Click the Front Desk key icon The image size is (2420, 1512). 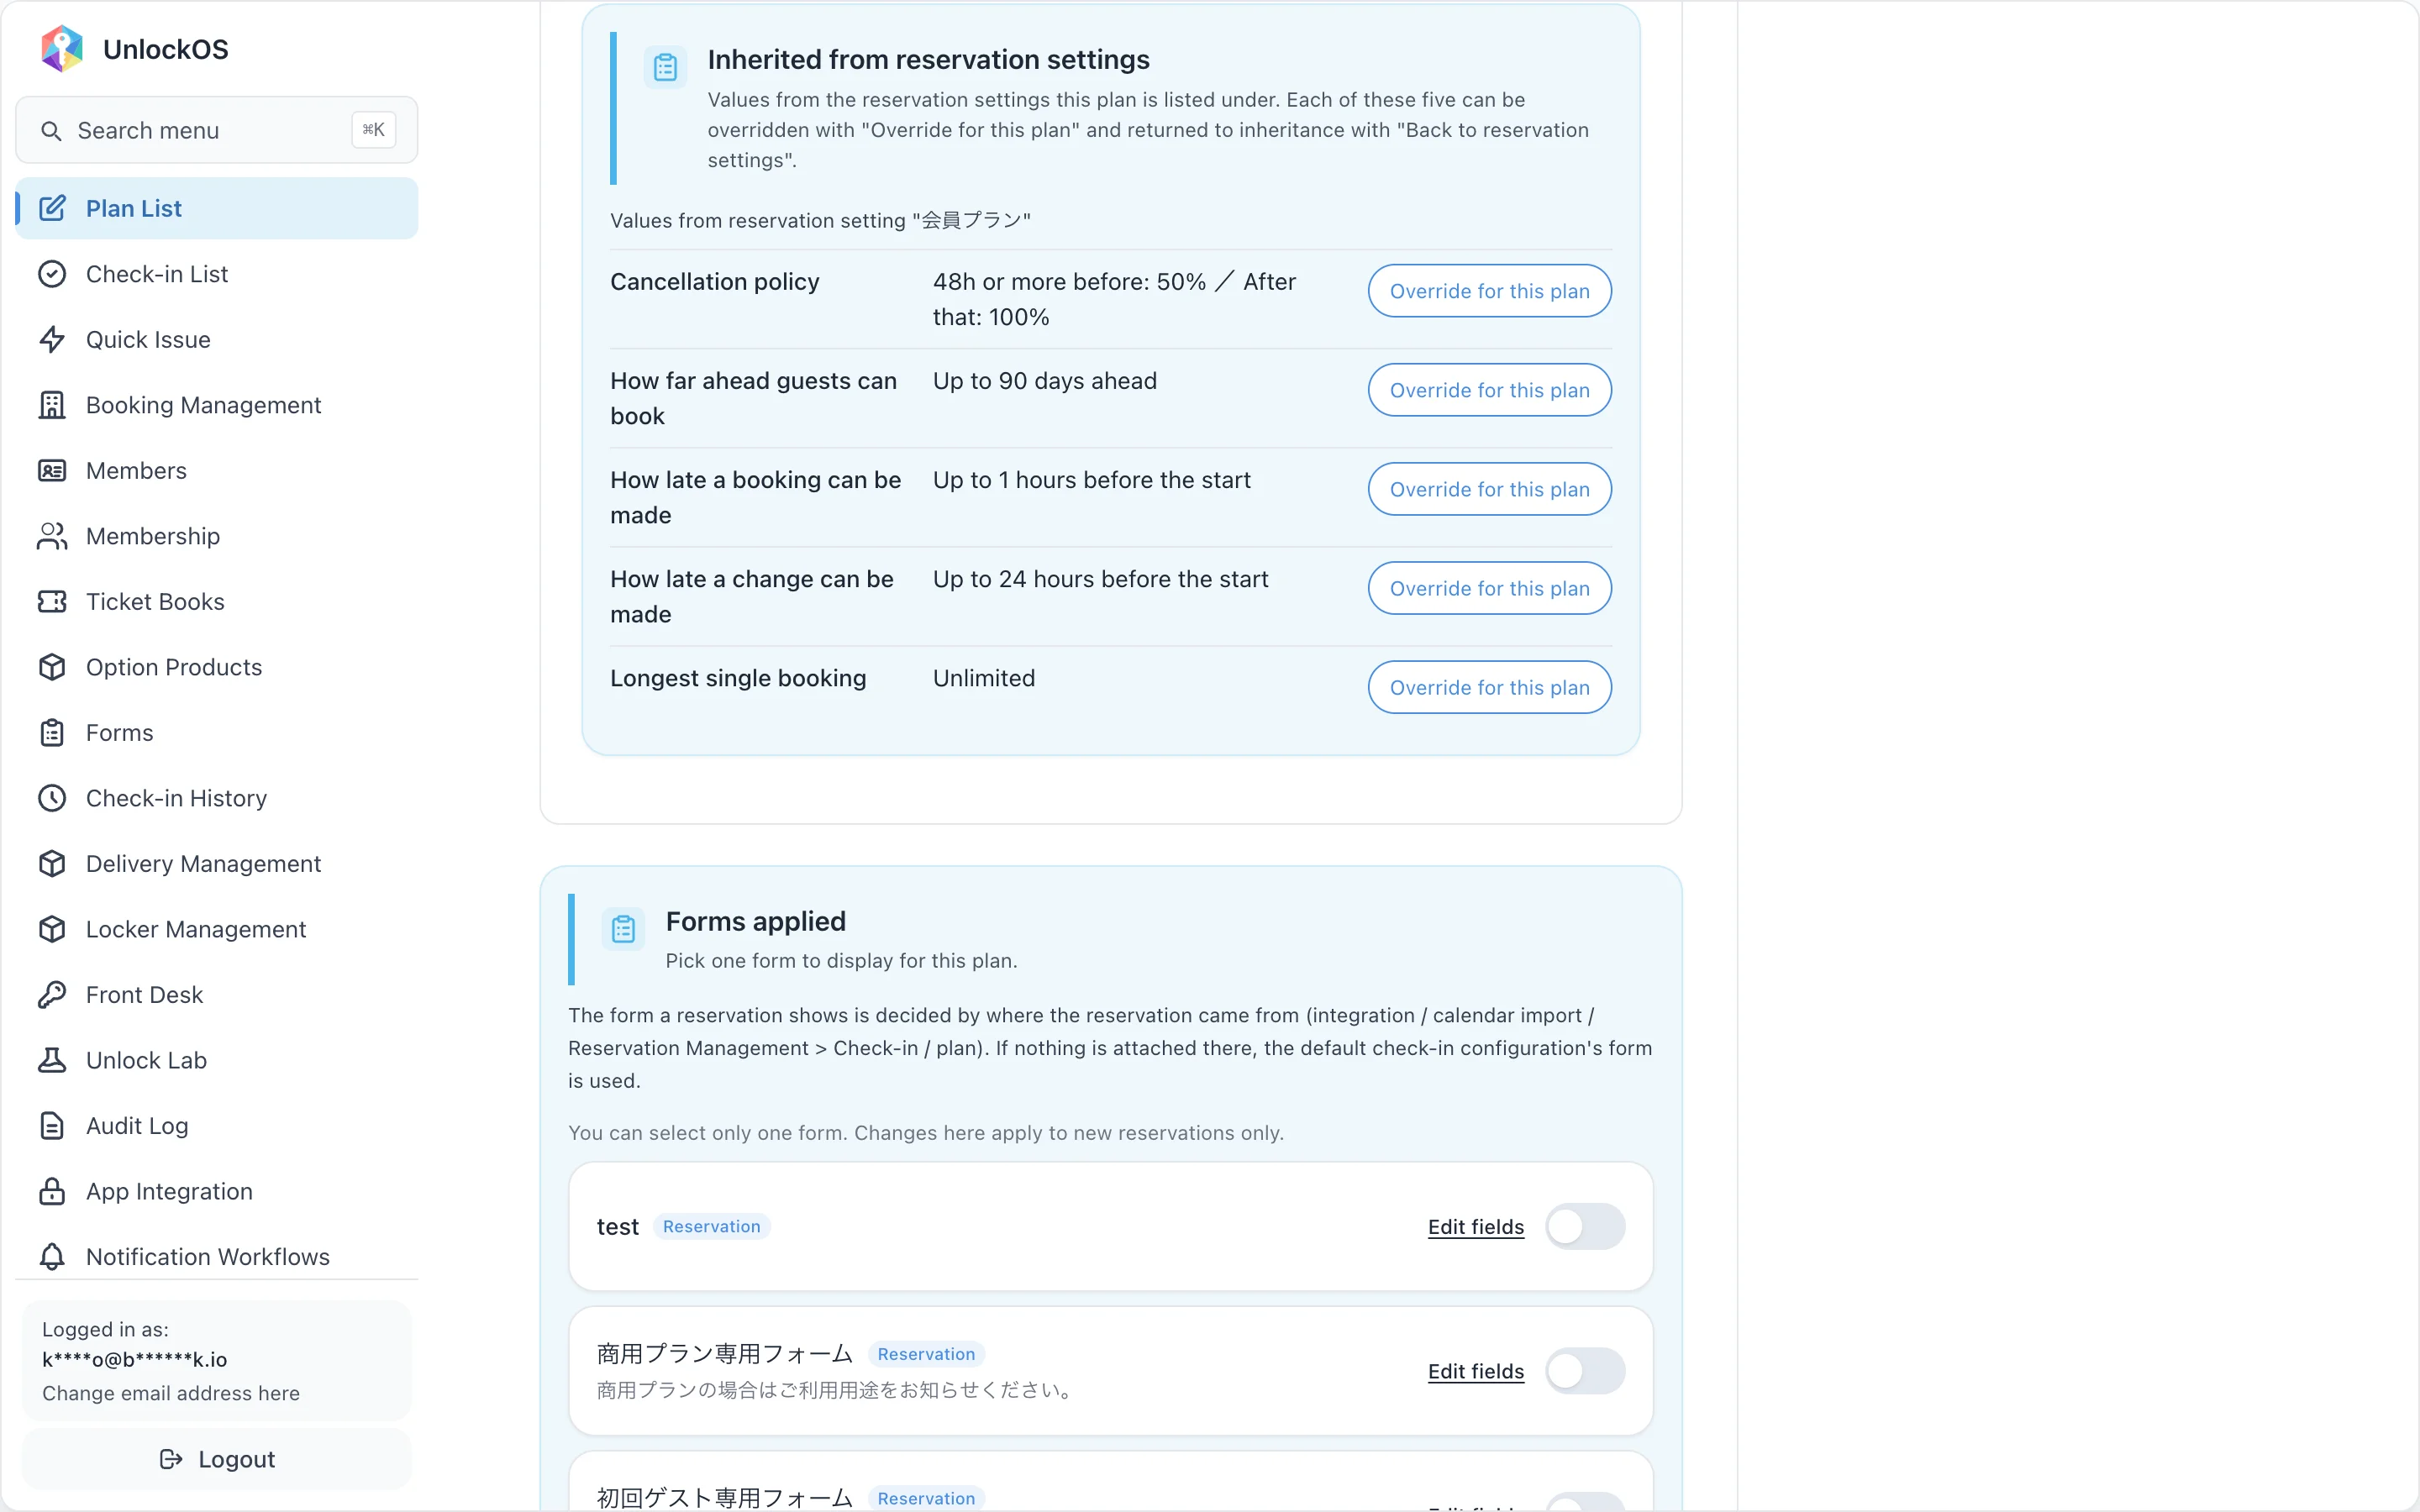point(52,994)
